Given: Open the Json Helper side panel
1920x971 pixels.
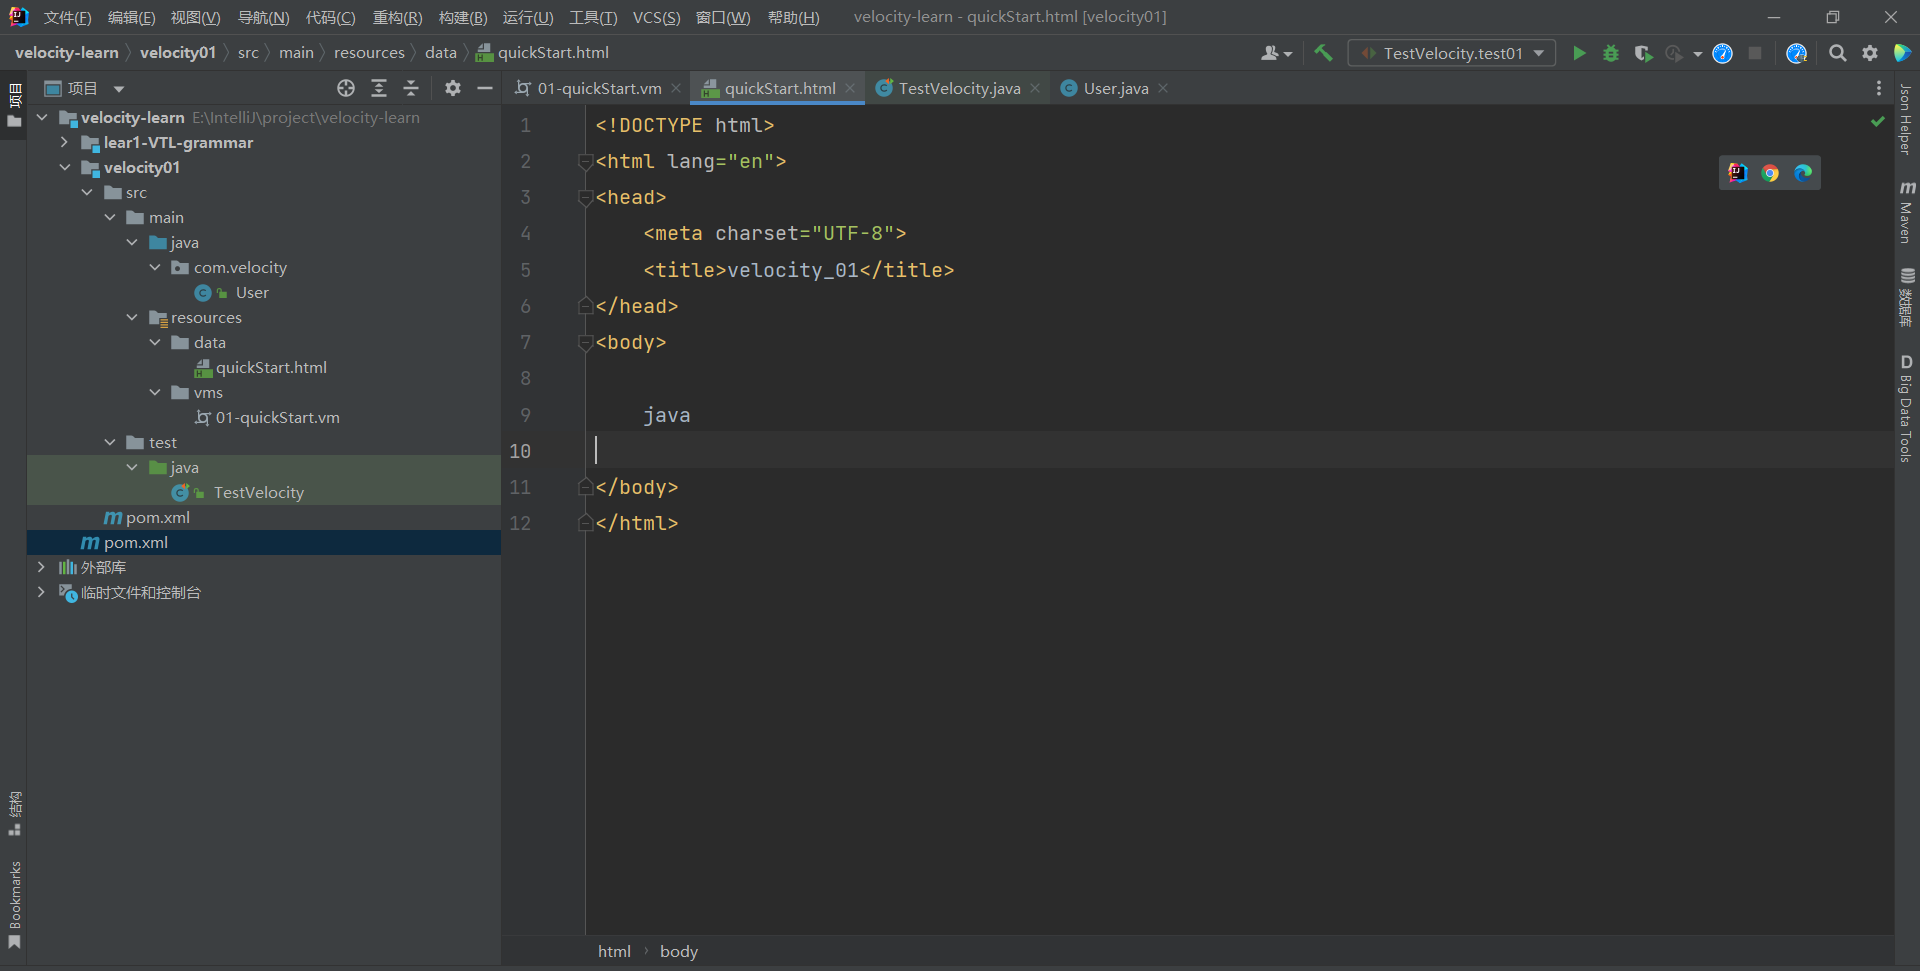Looking at the screenshot, I should click(x=1906, y=120).
